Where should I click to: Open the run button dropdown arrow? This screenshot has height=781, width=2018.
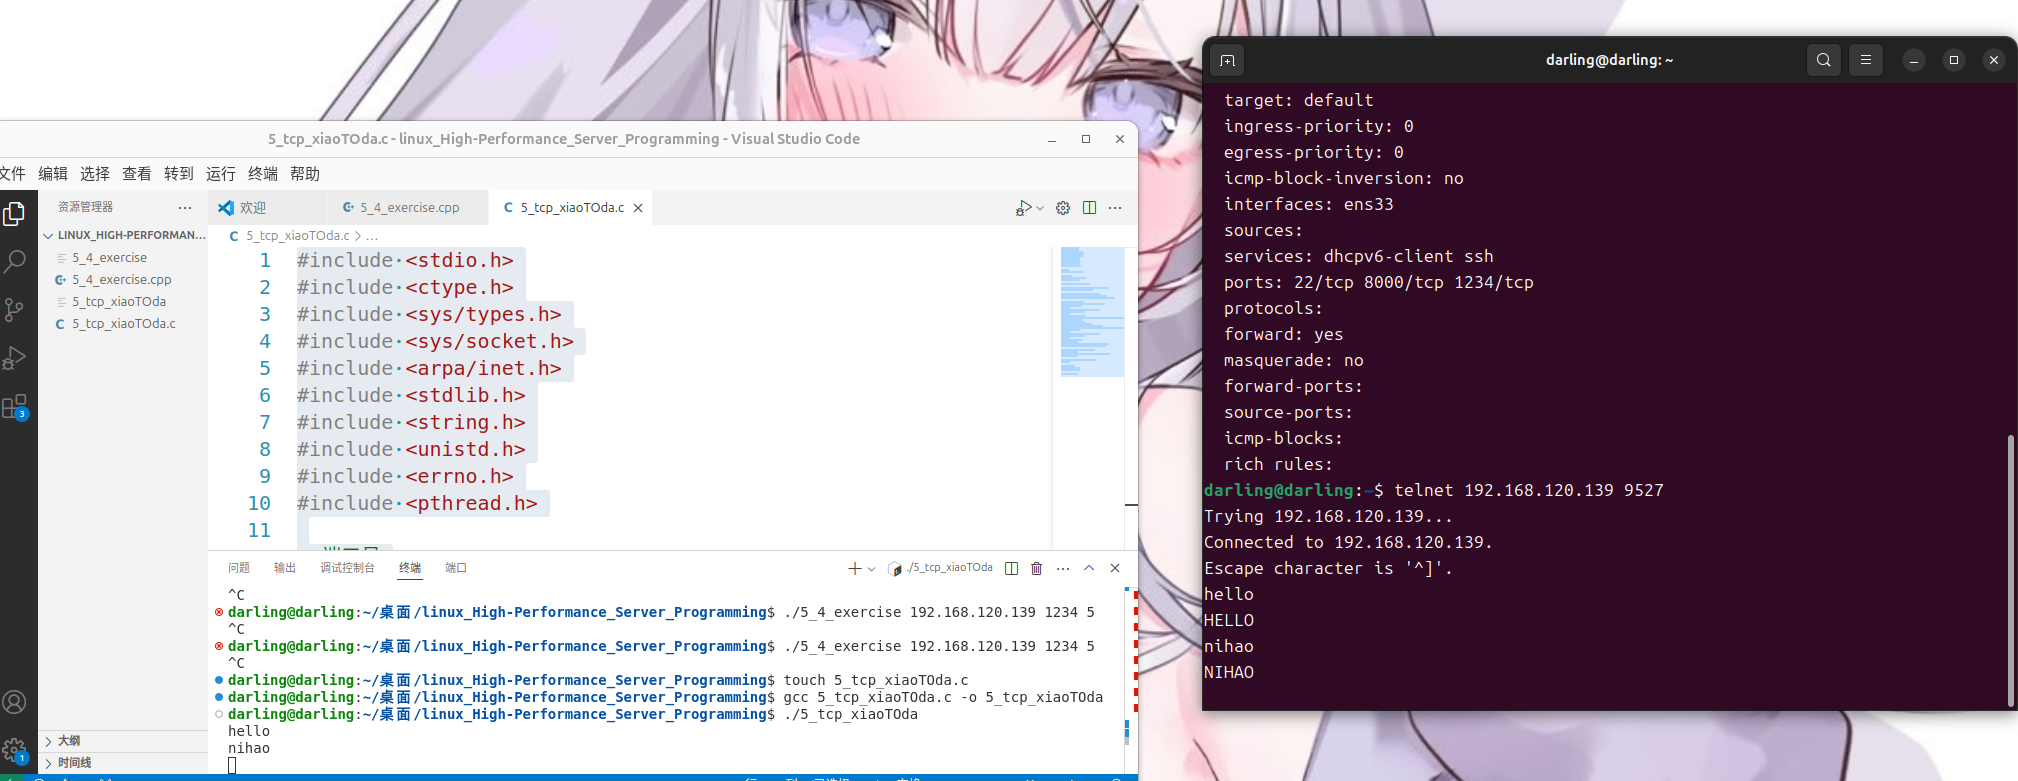point(1040,208)
